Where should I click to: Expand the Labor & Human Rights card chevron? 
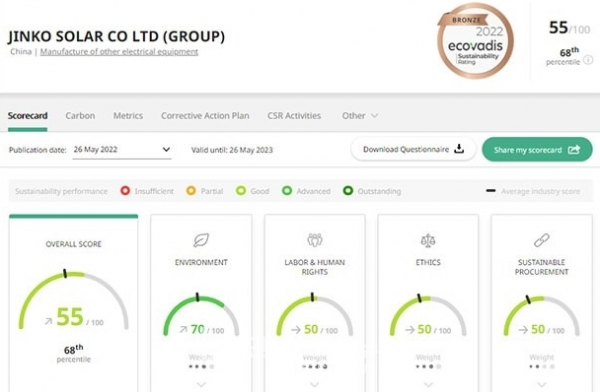point(315,384)
